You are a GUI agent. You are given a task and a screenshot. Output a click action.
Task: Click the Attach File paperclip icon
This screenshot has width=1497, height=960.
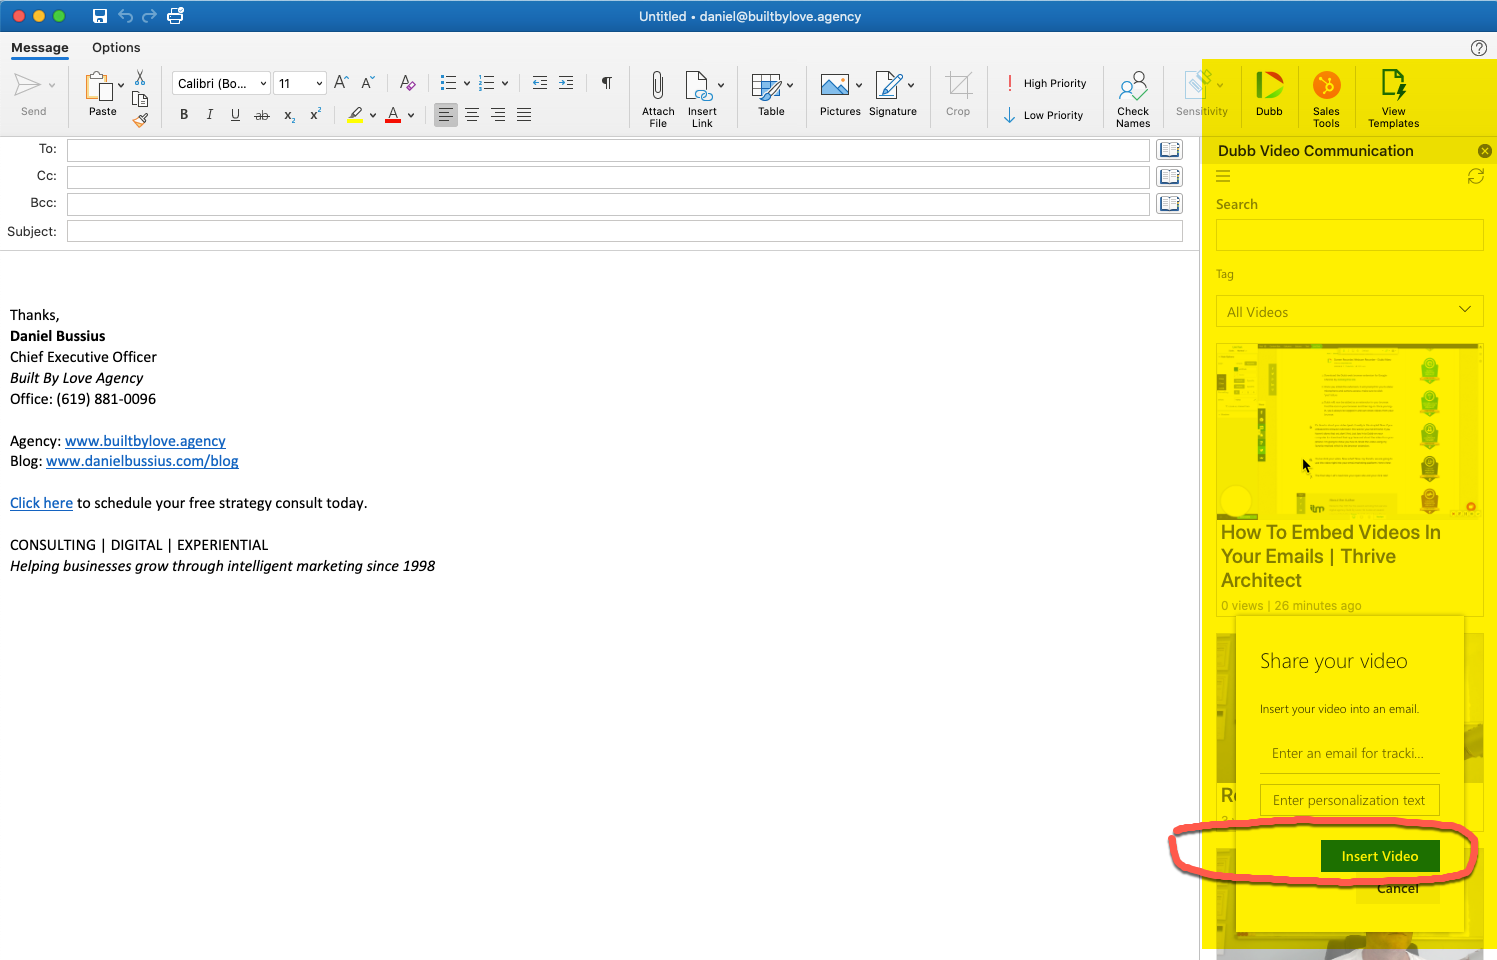[x=657, y=87]
